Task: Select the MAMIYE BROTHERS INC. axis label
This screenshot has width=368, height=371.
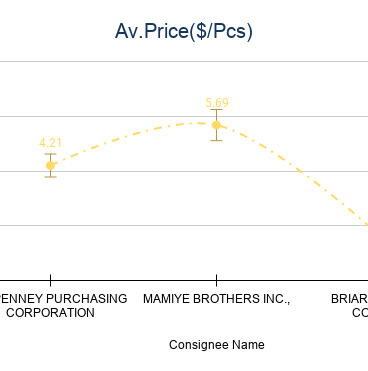Action: pos(217,299)
